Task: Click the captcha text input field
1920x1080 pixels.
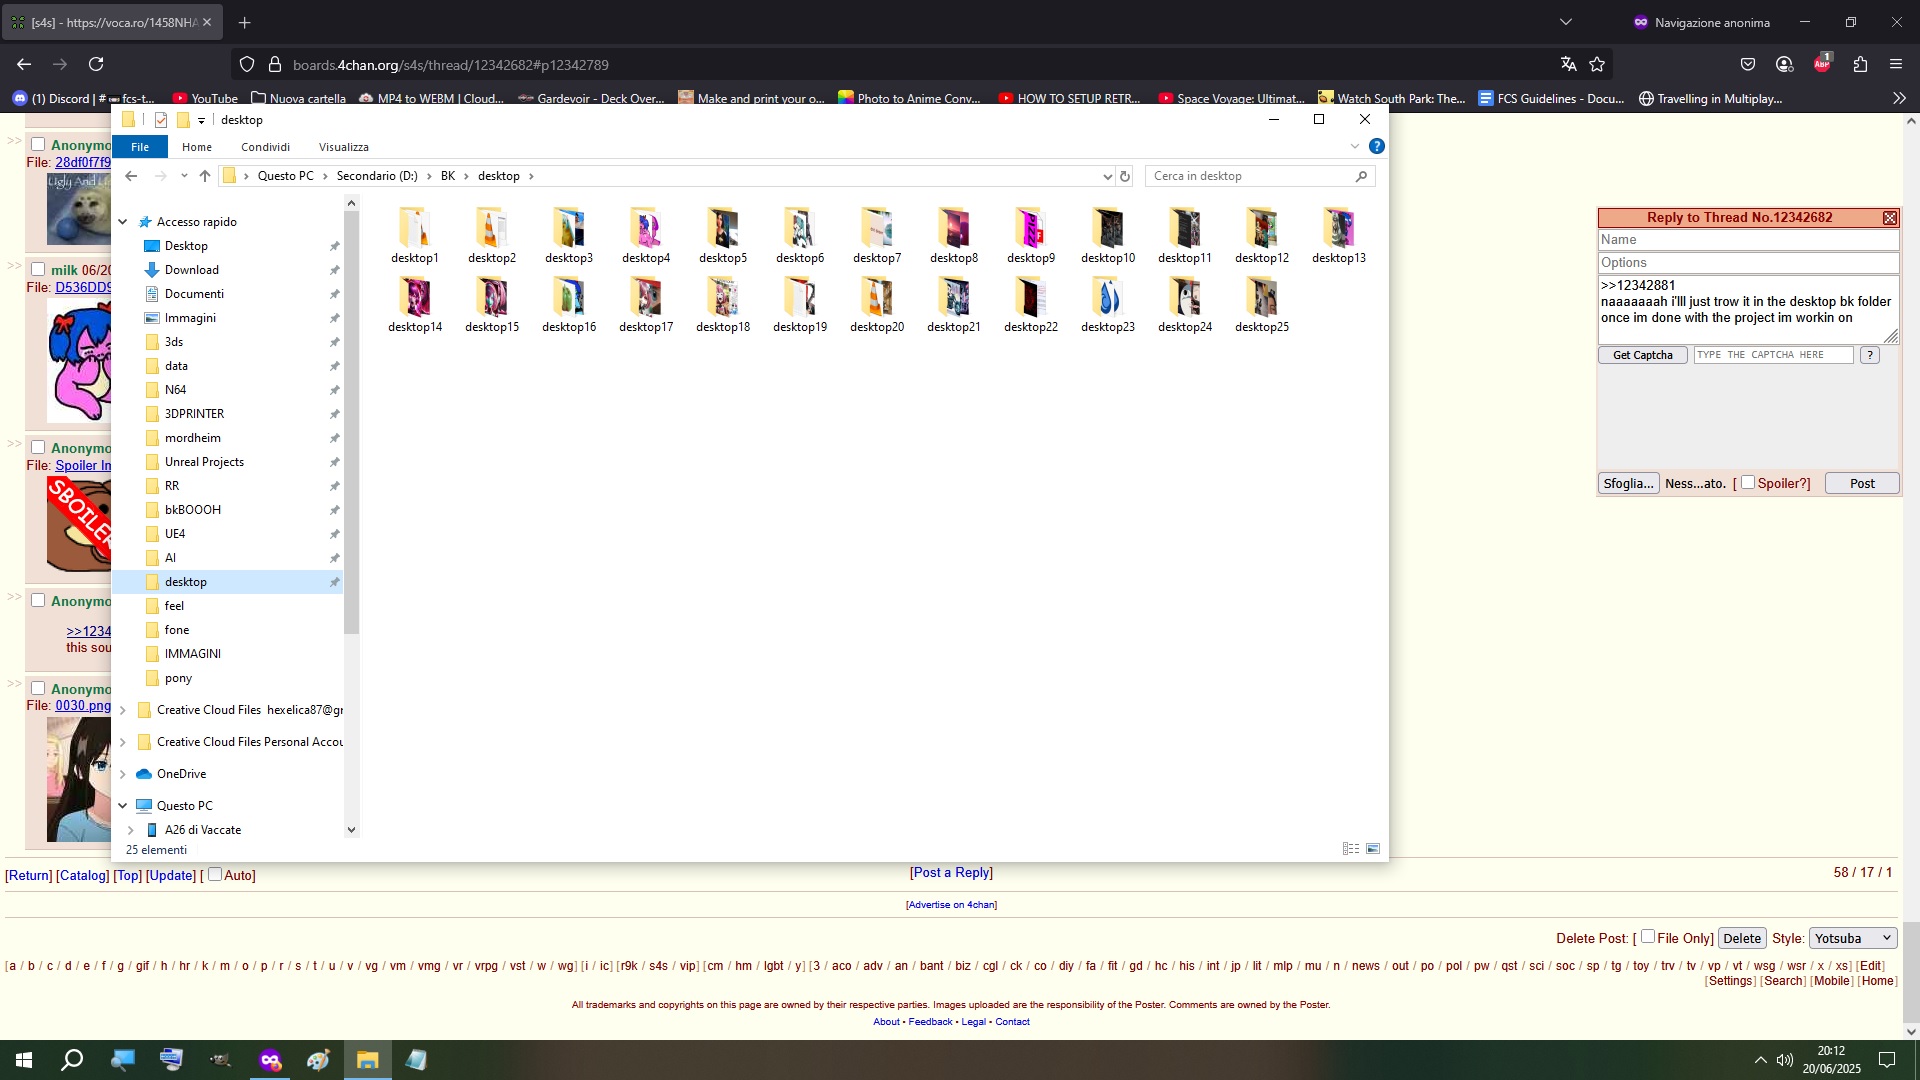Action: 1774,355
